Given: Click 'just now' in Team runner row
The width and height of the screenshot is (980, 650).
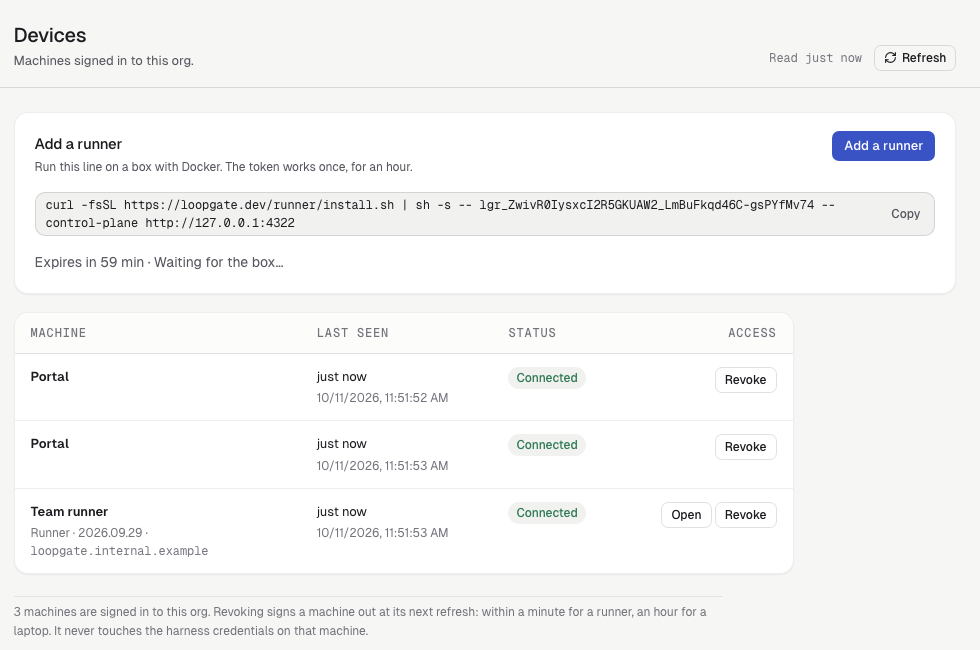Looking at the screenshot, I should coord(341,512).
